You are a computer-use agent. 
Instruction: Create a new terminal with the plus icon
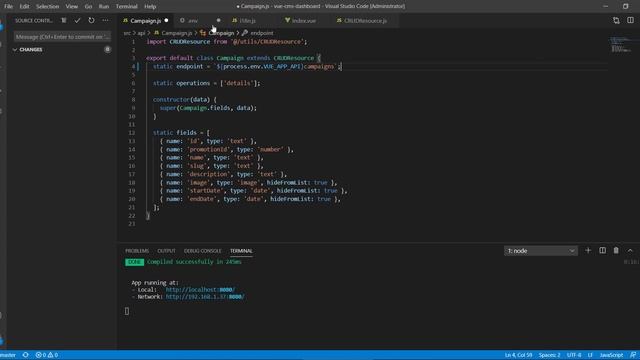point(588,251)
